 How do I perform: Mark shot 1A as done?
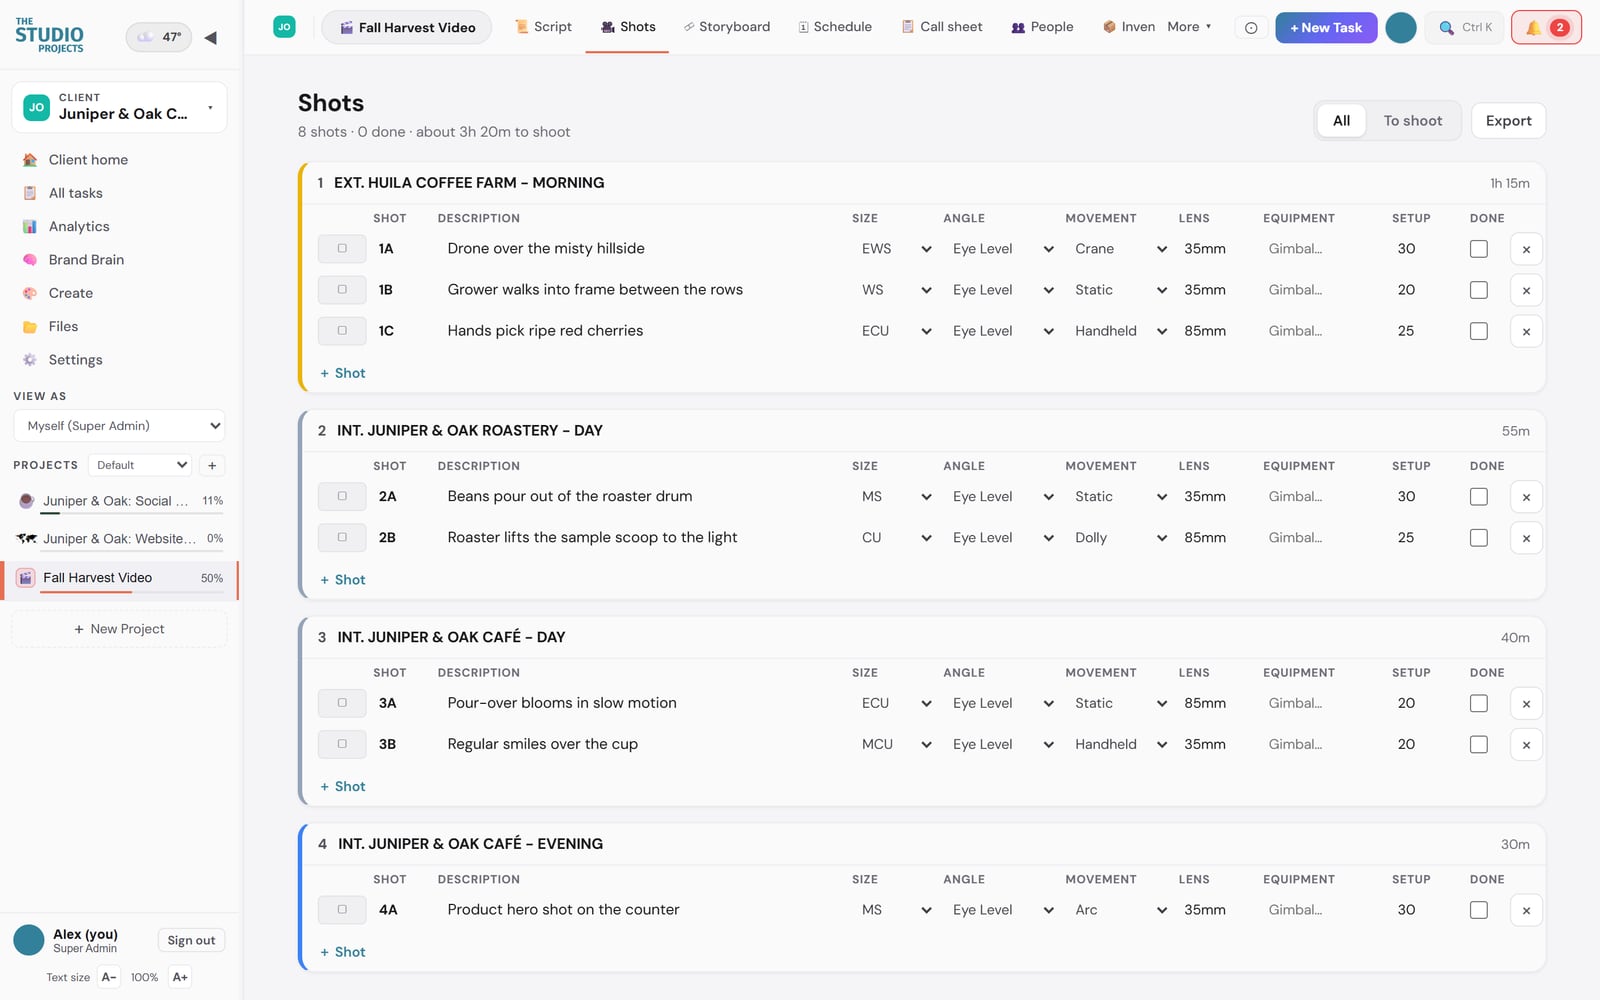(1479, 249)
